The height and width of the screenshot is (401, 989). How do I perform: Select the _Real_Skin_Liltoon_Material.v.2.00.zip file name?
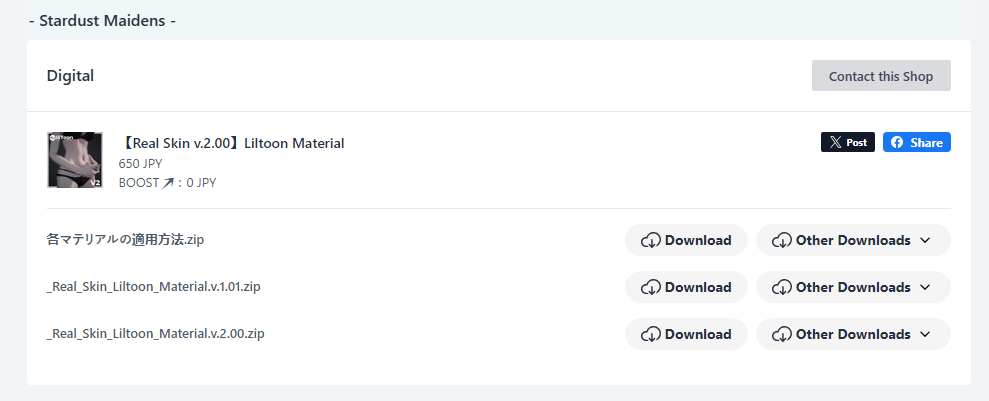pos(156,334)
